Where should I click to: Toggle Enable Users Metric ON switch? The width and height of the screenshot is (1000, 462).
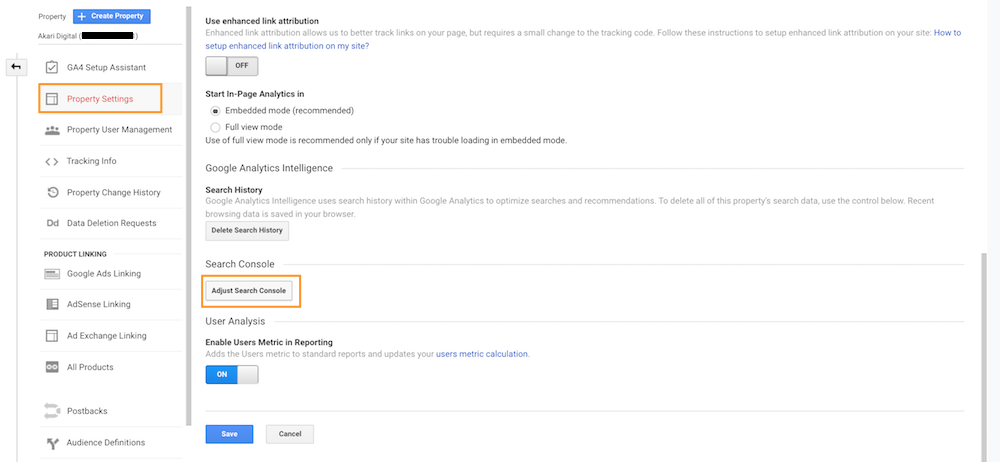pos(232,375)
